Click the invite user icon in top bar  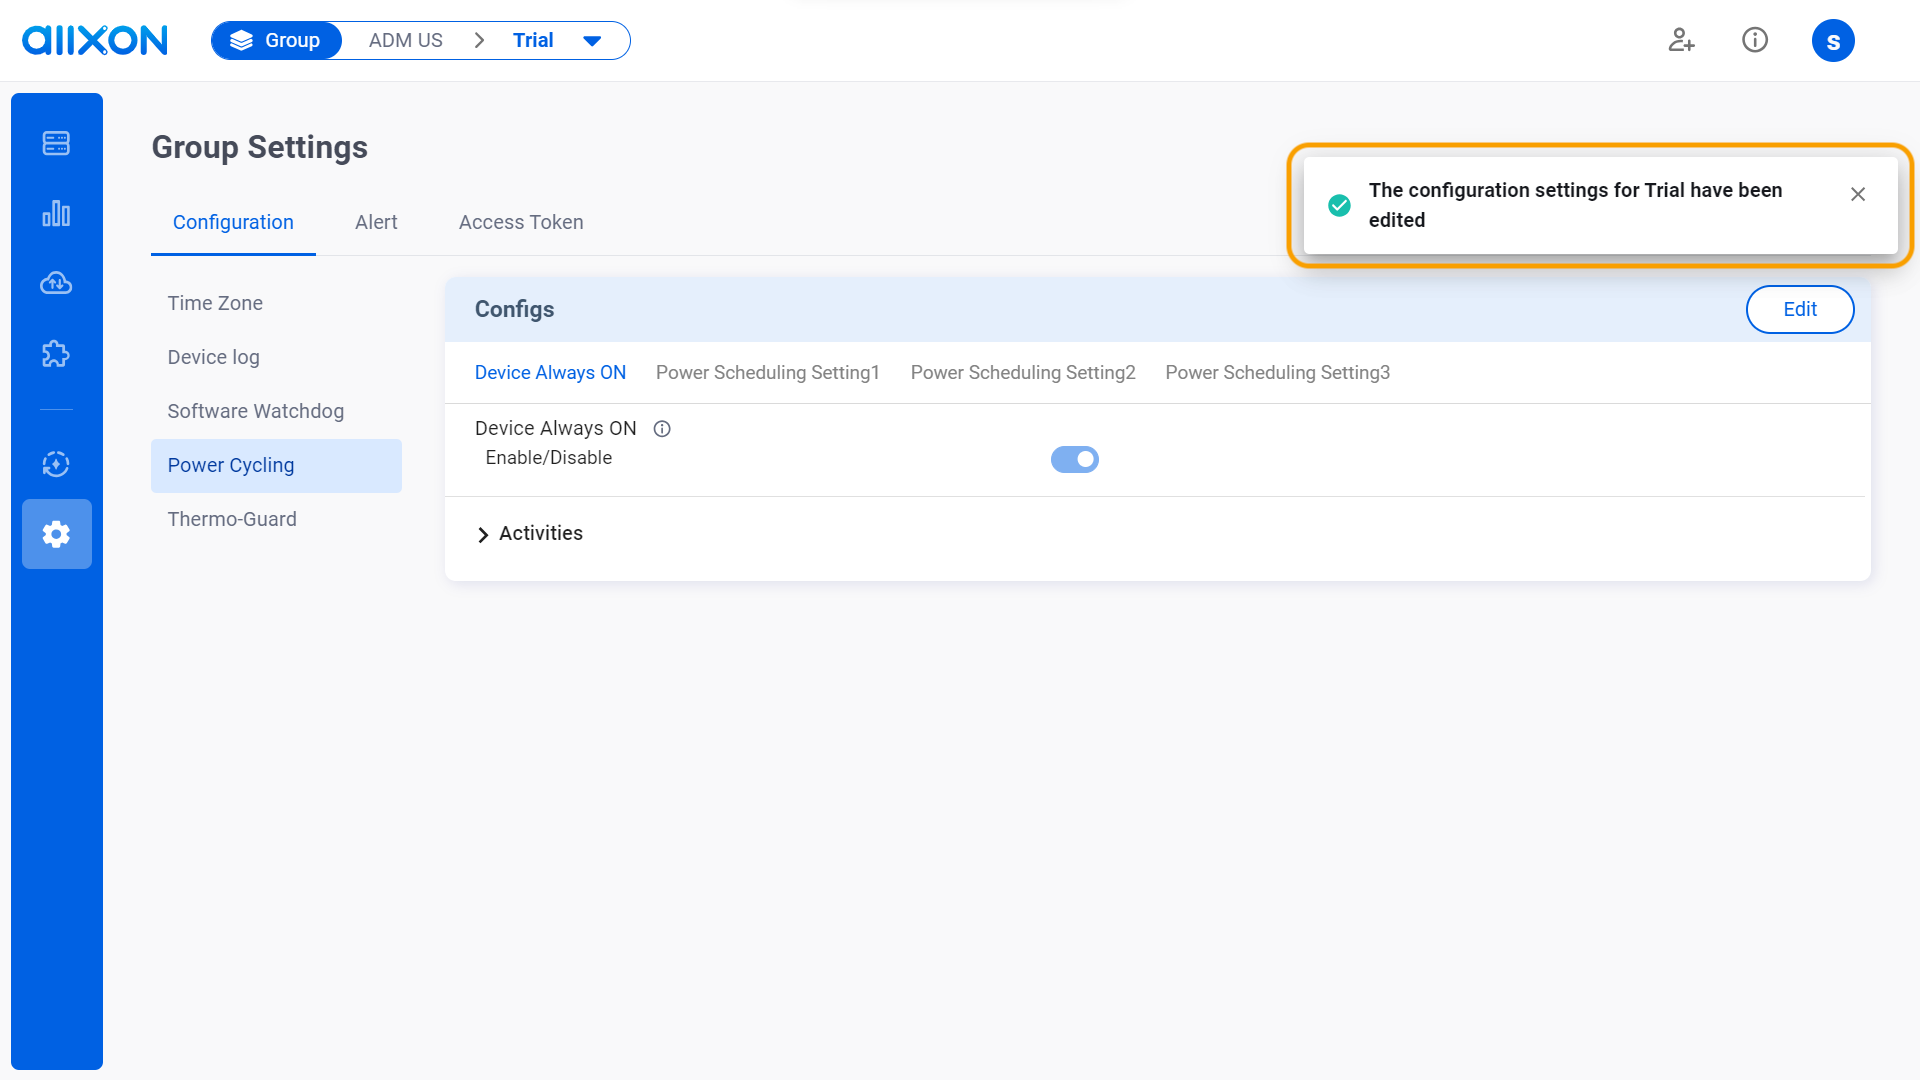[1681, 40]
